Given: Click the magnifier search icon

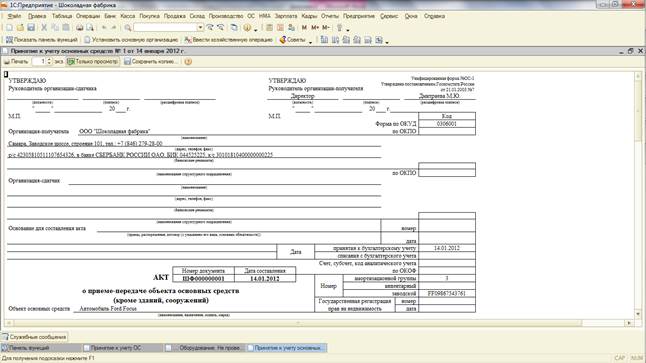Looking at the screenshot, I should point(128,28).
